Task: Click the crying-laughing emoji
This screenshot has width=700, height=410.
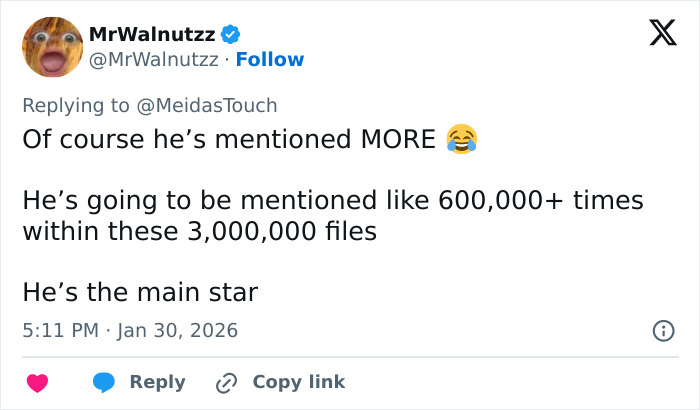Action: click(461, 139)
